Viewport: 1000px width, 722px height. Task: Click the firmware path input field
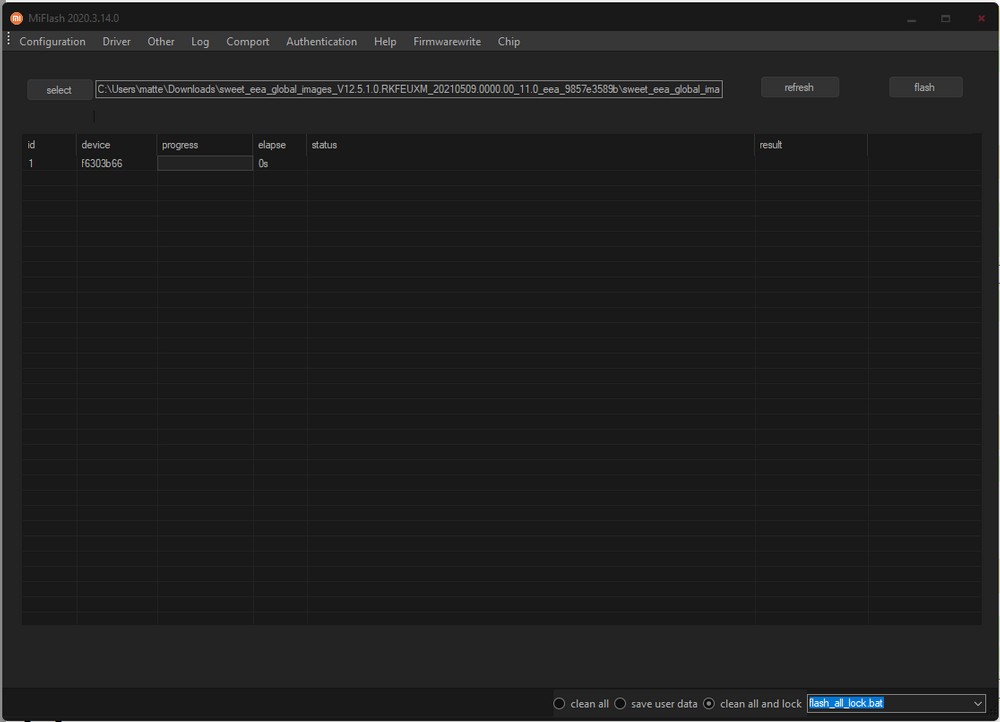408,89
